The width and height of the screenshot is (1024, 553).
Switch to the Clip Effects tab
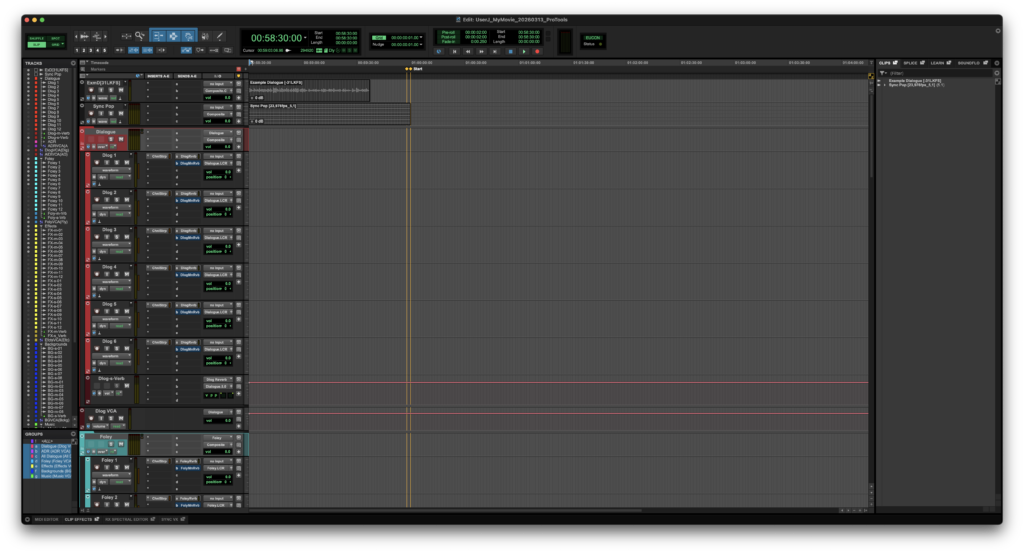pos(78,520)
